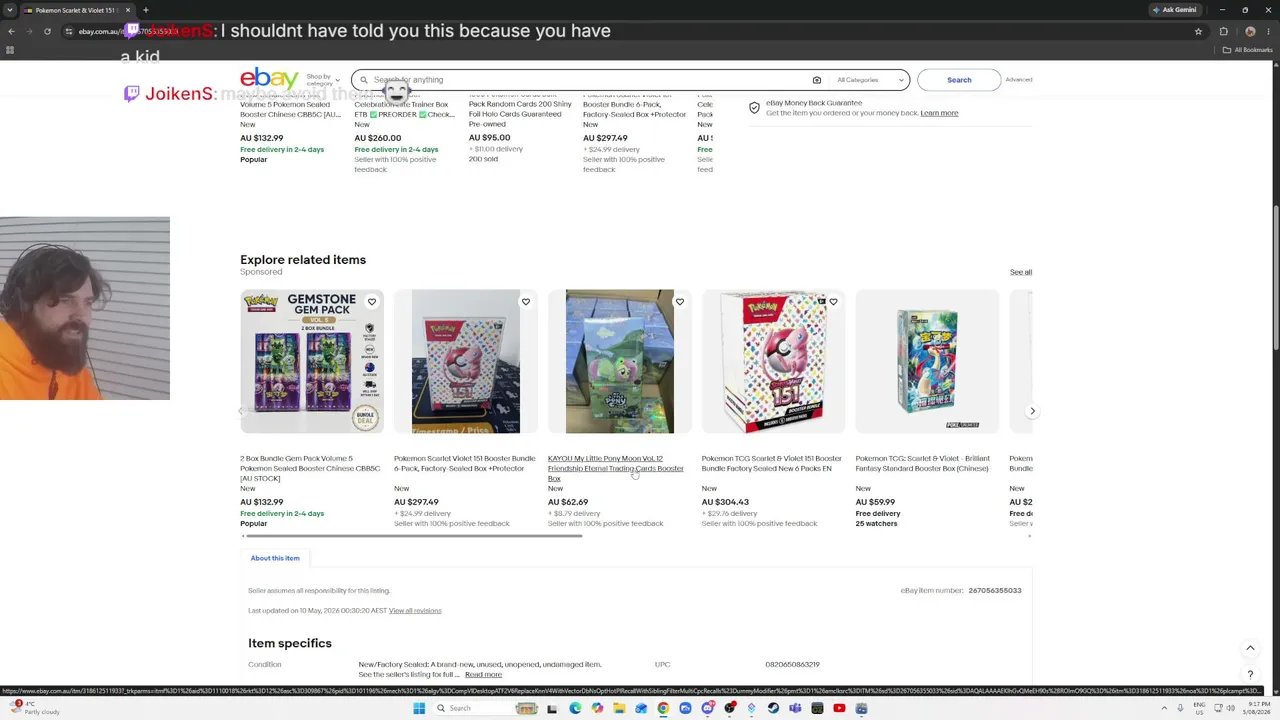Add Pokemon 151 Booster Bundle 6-Pack to watchlist

tap(525, 302)
